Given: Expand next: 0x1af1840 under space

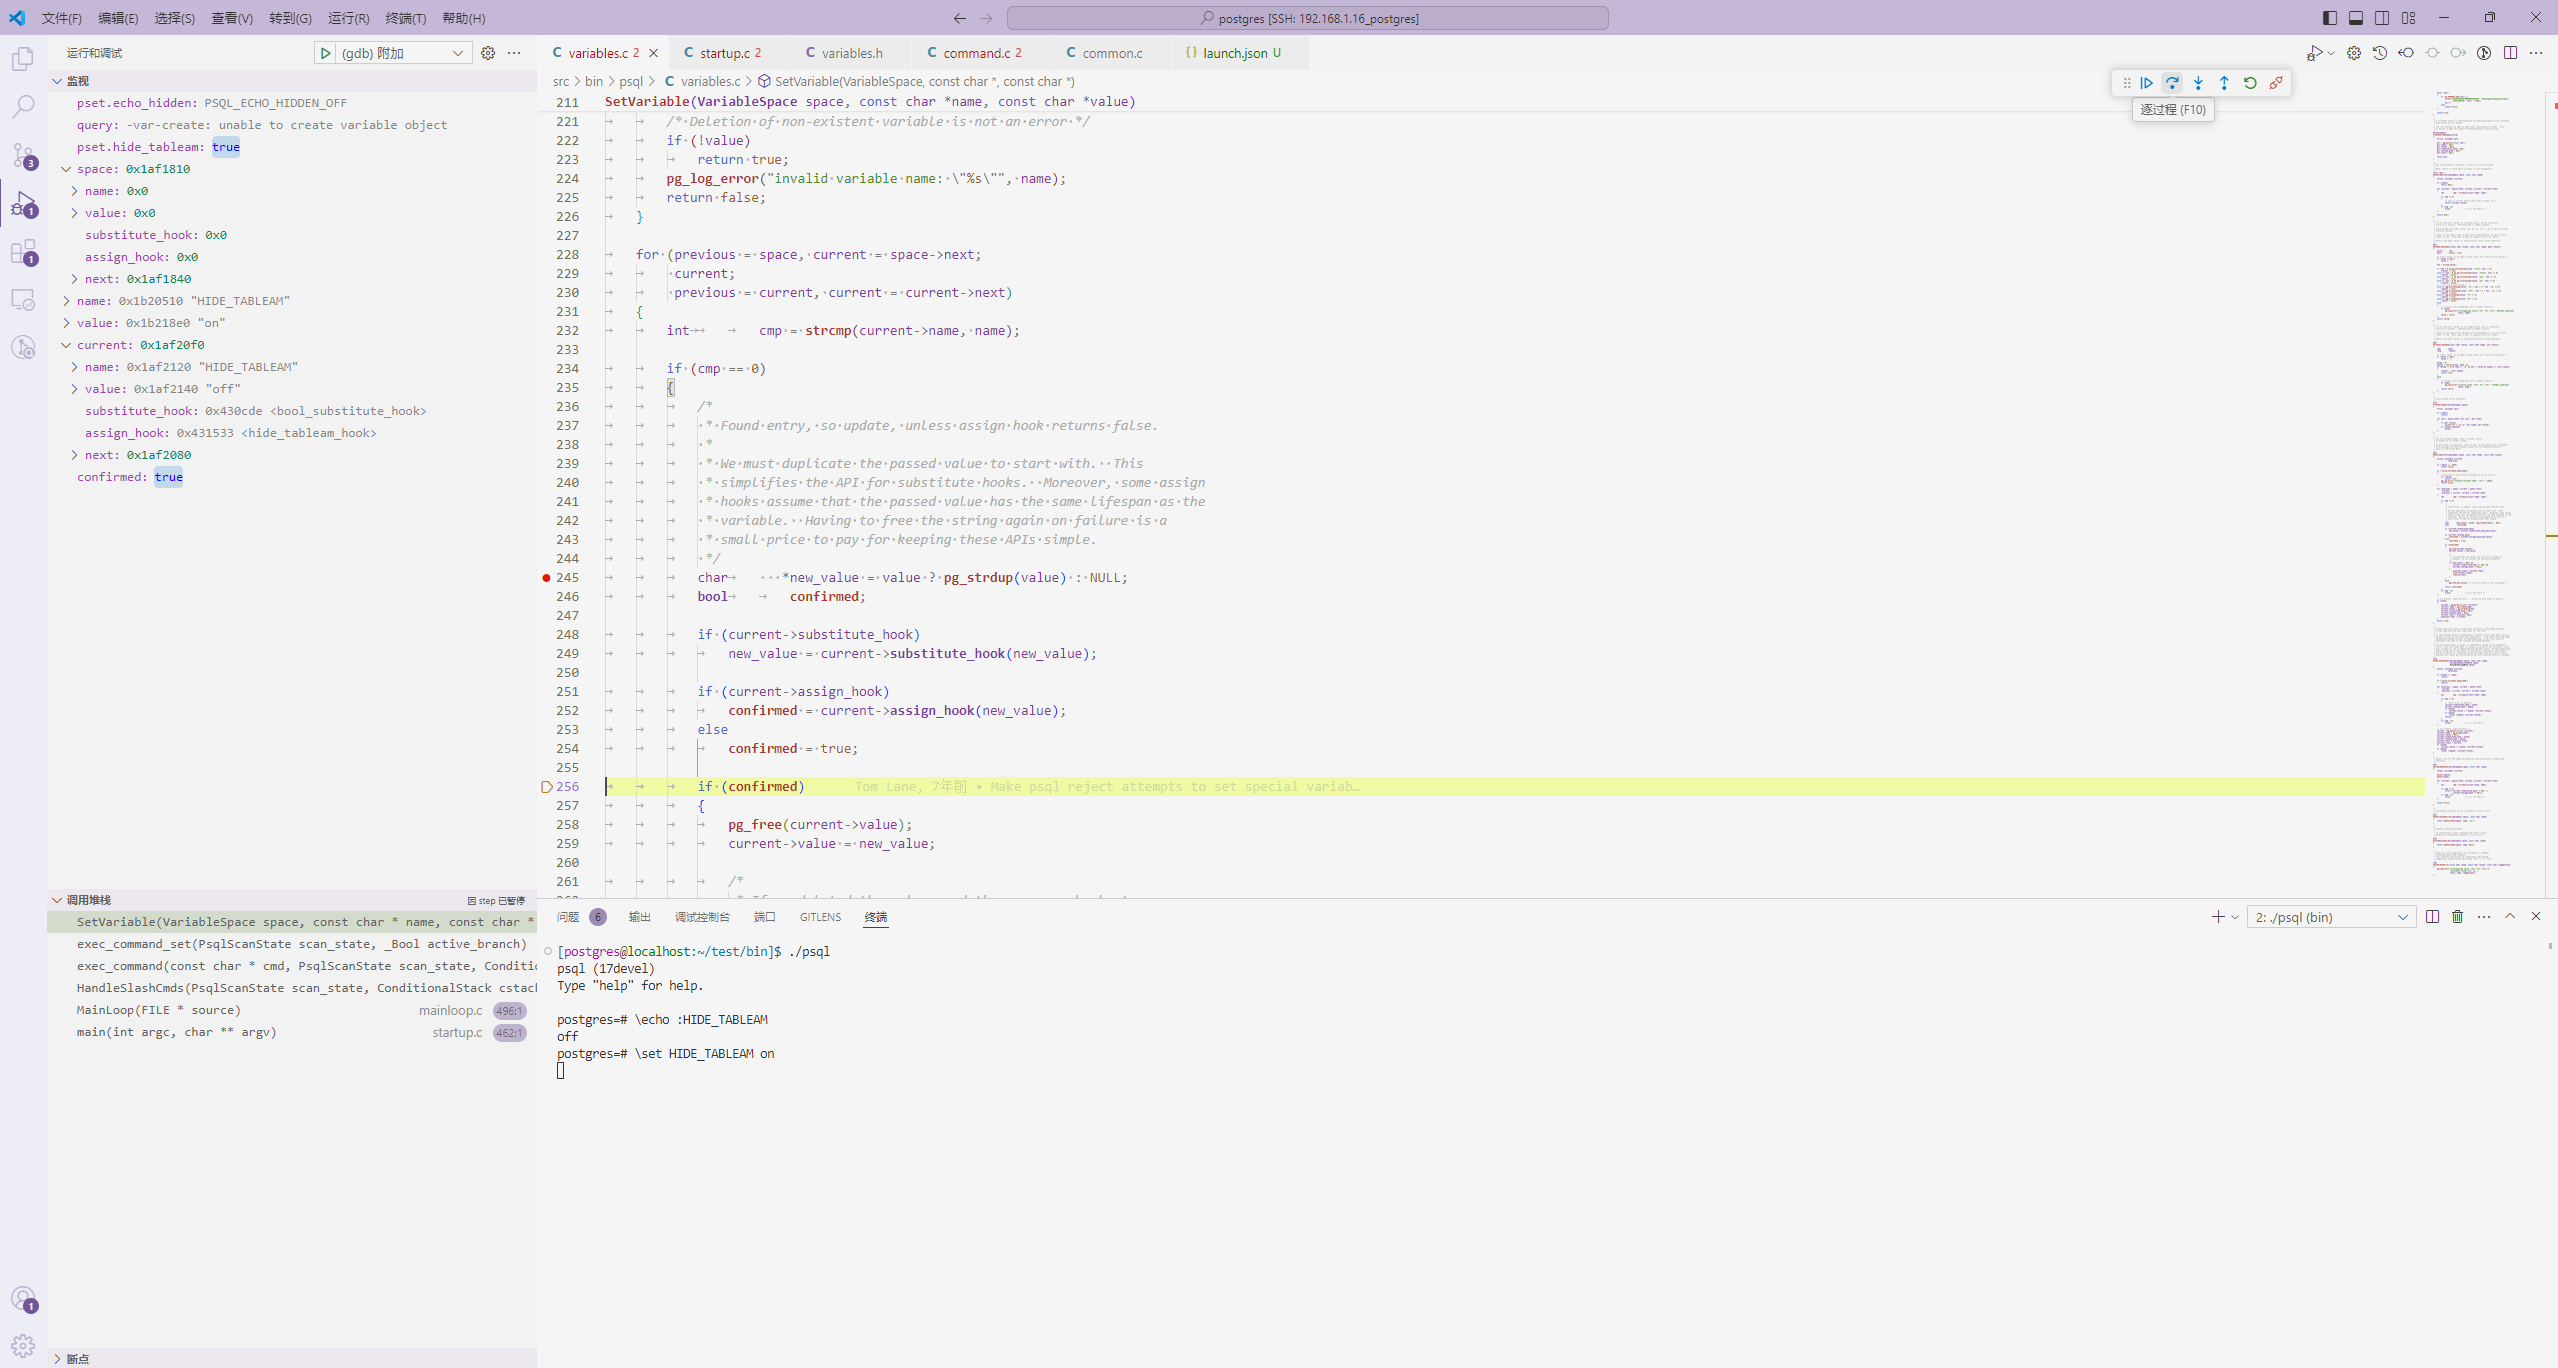Looking at the screenshot, I should 74,279.
